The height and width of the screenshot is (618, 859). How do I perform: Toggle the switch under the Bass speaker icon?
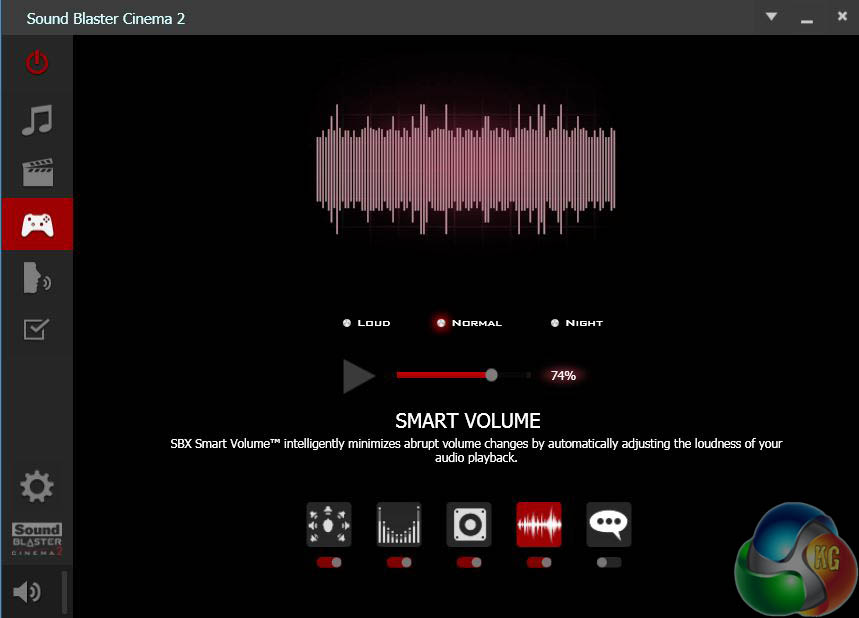point(469,562)
